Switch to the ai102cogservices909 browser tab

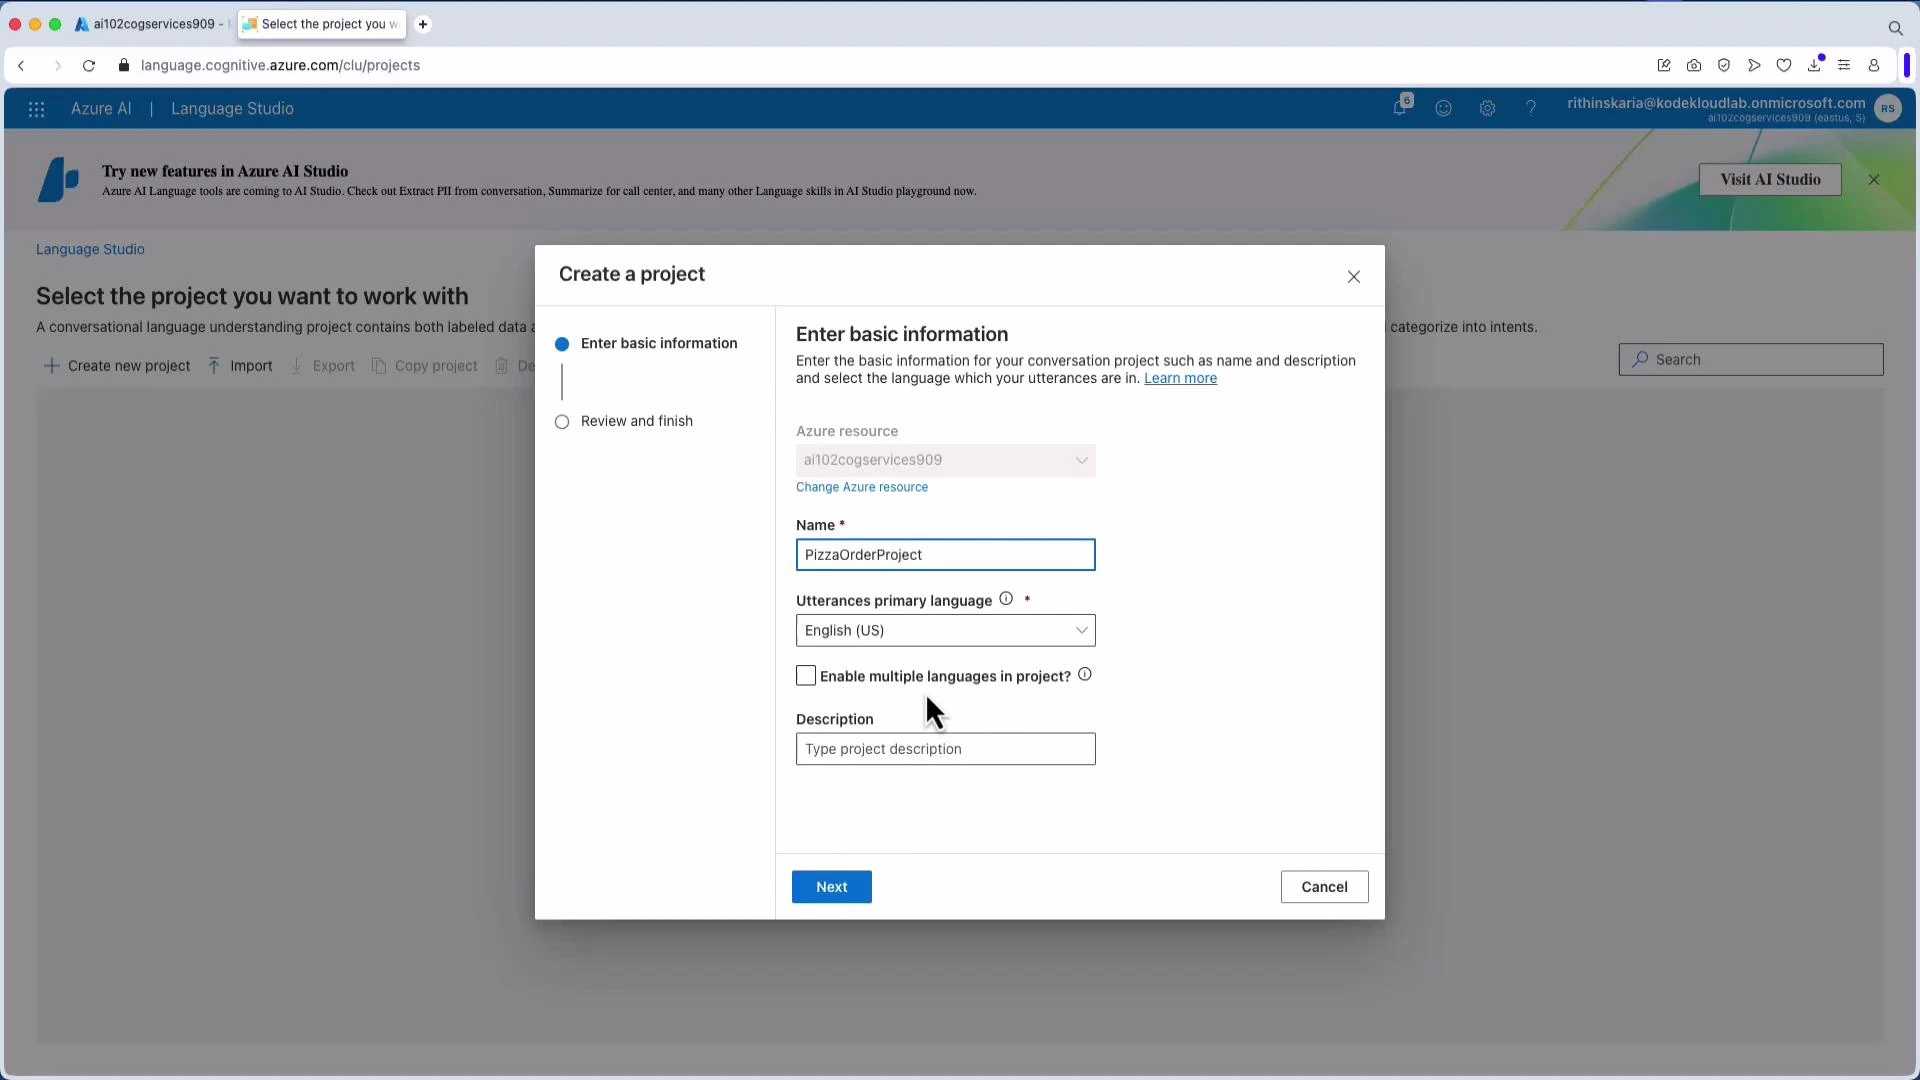pos(148,24)
